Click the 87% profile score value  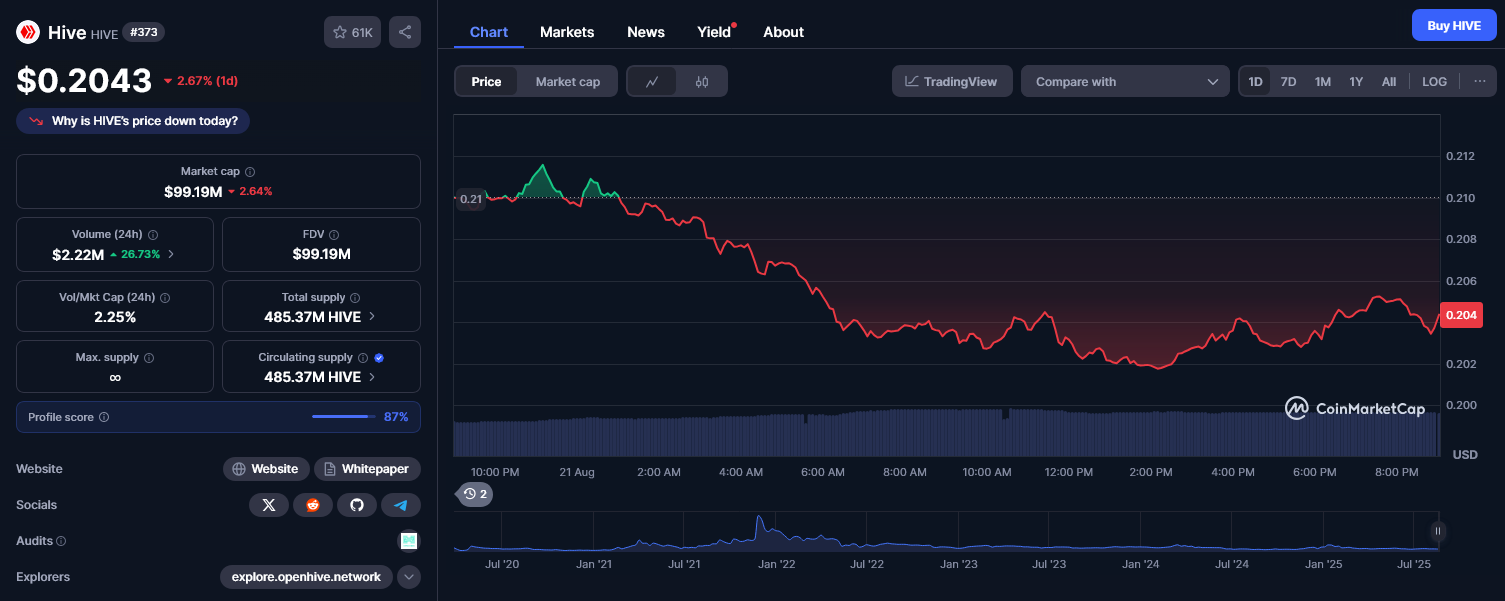[x=396, y=417]
